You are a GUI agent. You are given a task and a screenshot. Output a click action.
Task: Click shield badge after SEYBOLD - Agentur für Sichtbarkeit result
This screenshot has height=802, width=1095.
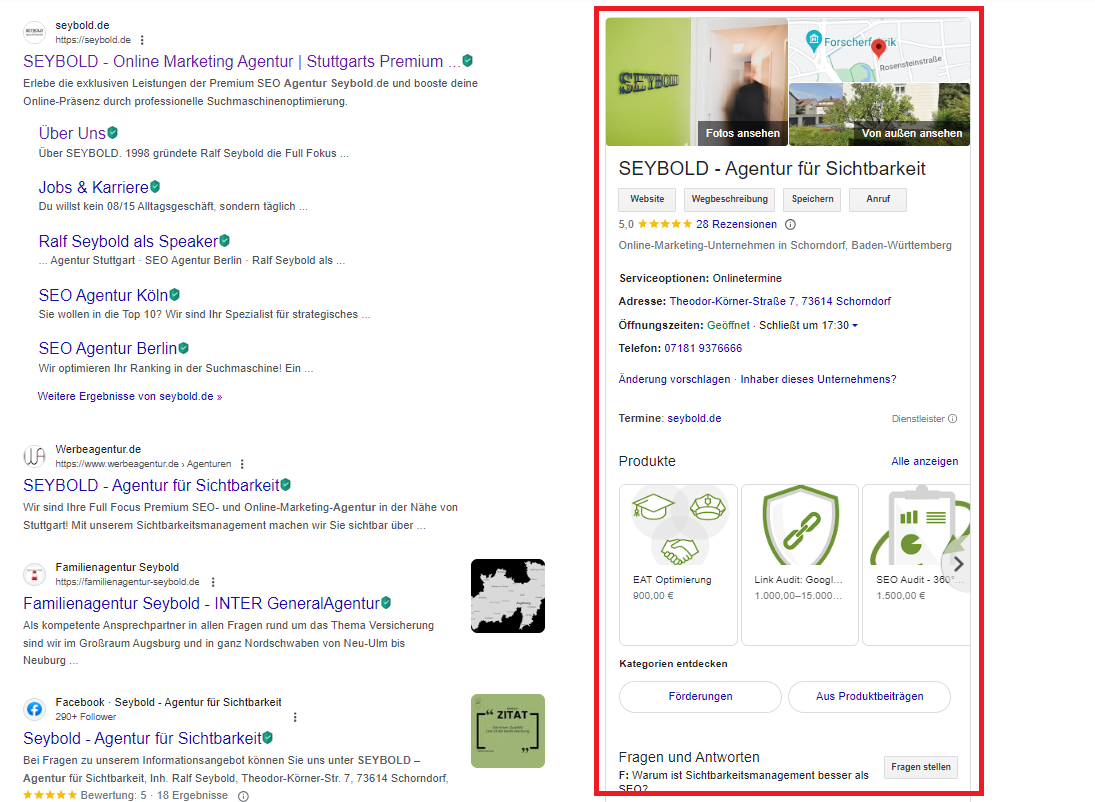click(x=286, y=484)
